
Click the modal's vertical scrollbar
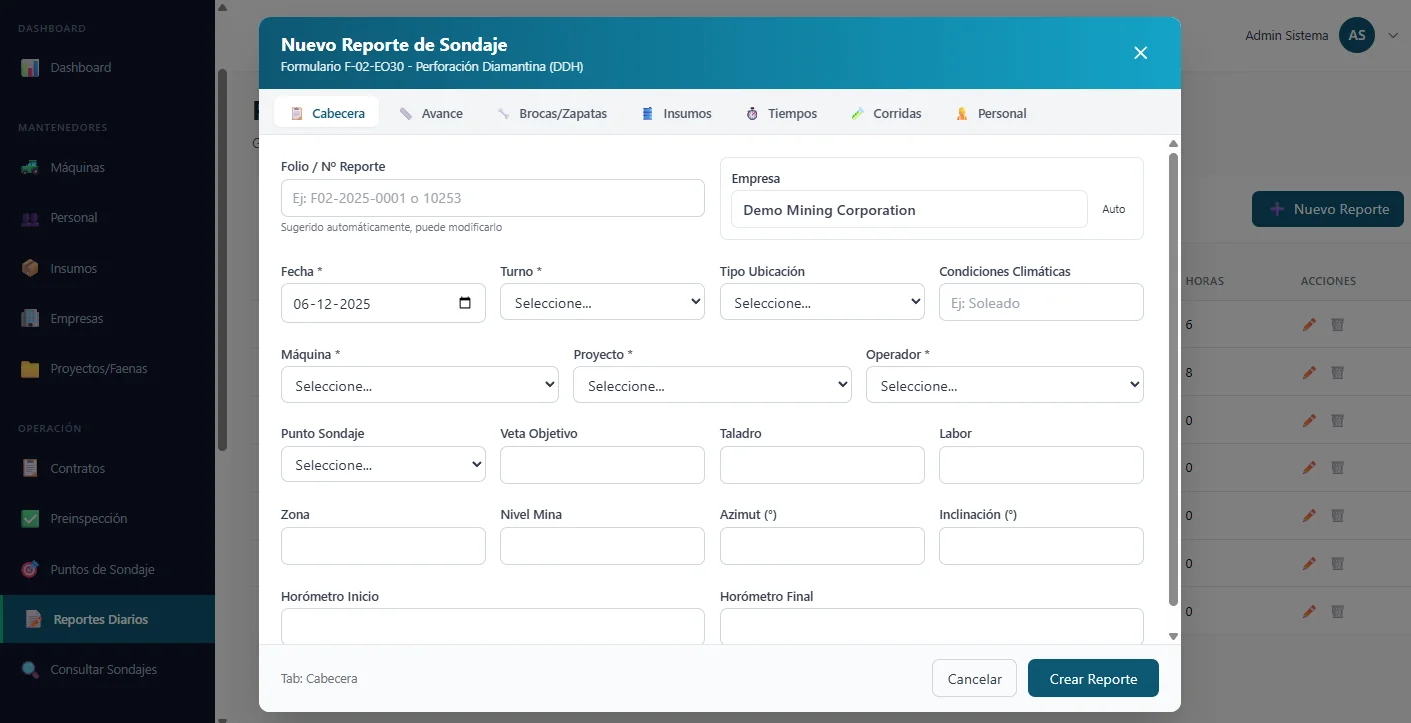click(x=1173, y=380)
